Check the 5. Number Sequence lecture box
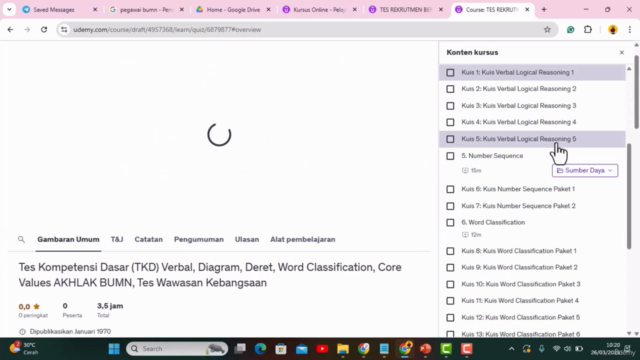 (450, 156)
